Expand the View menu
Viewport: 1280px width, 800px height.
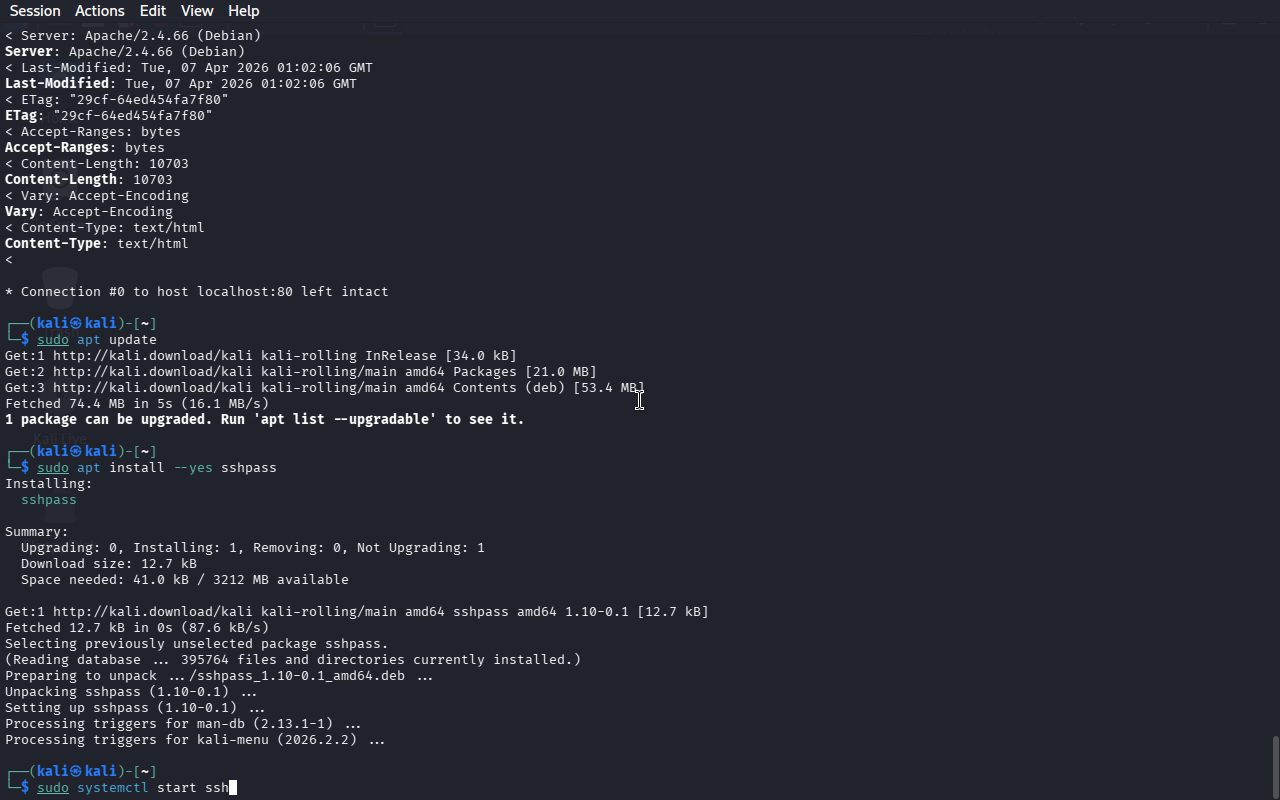(197, 11)
